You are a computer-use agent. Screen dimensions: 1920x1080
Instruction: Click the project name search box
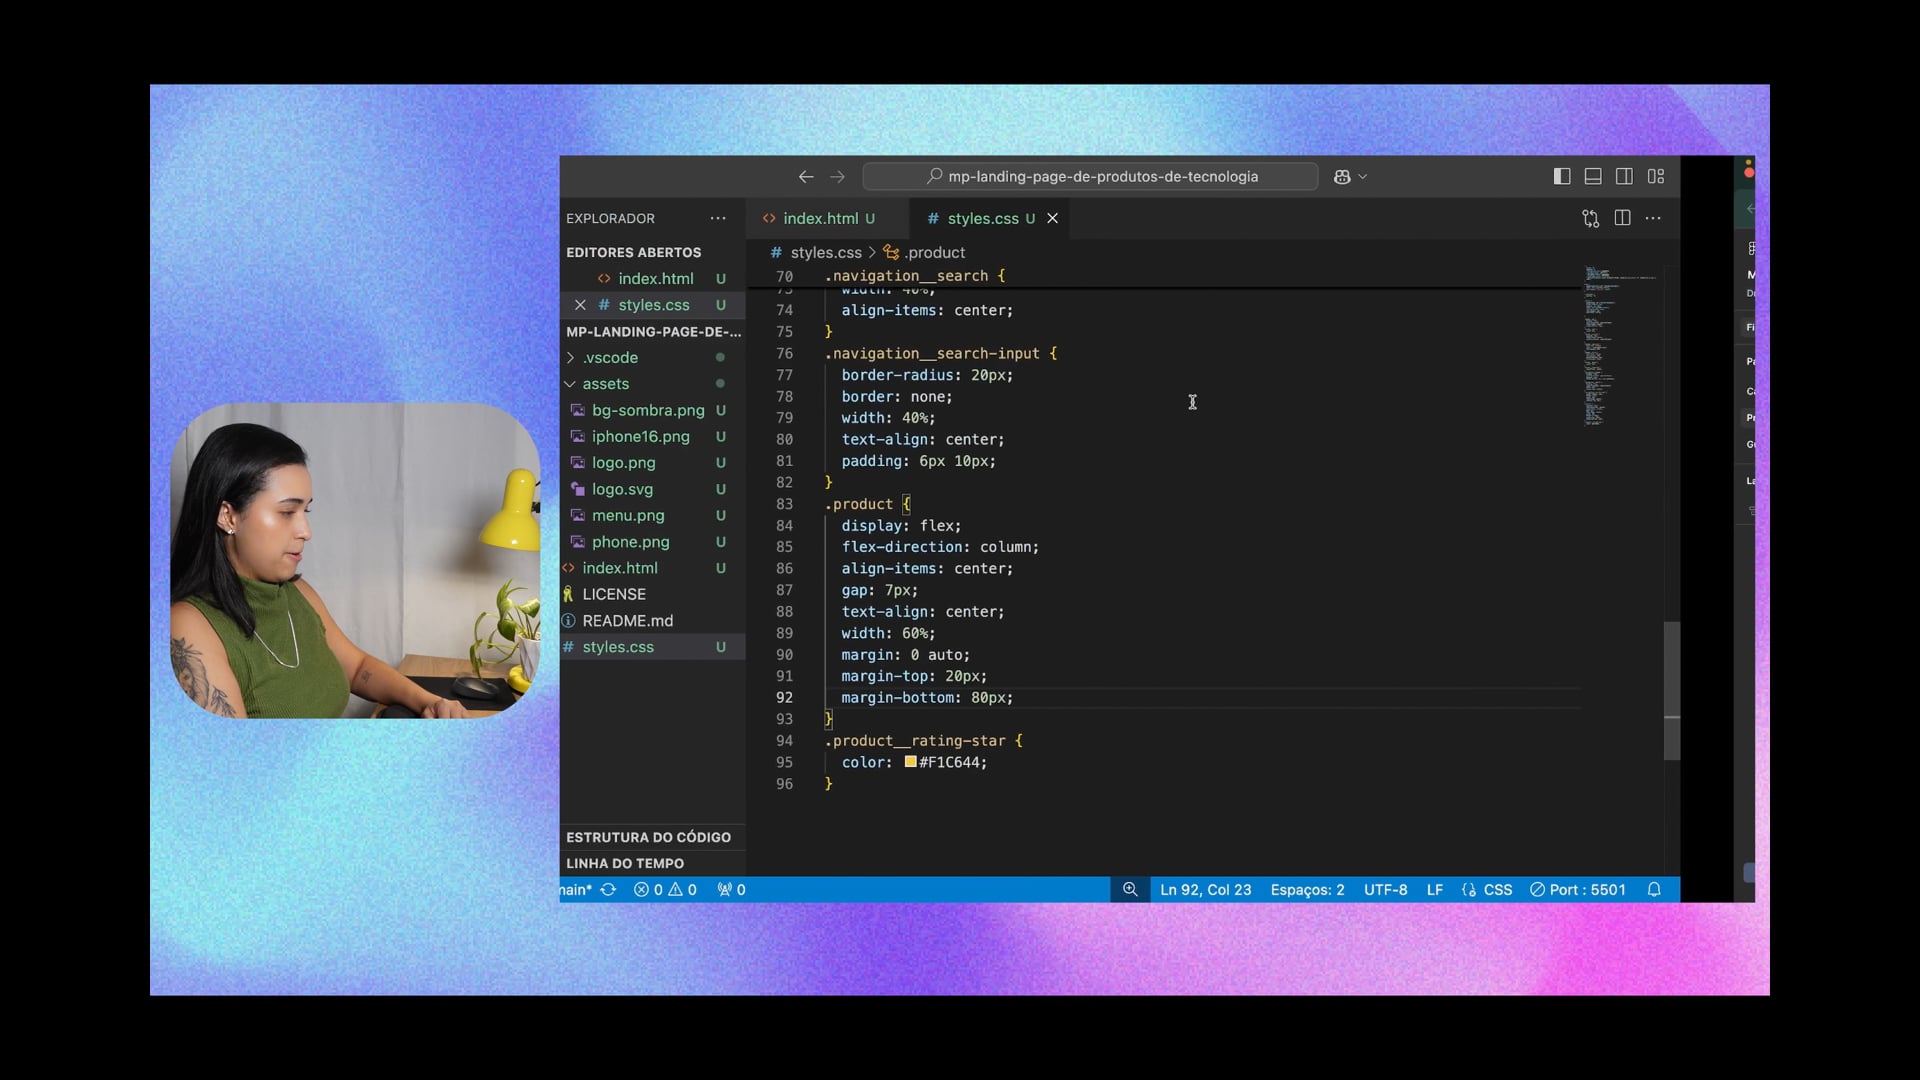(x=1090, y=177)
